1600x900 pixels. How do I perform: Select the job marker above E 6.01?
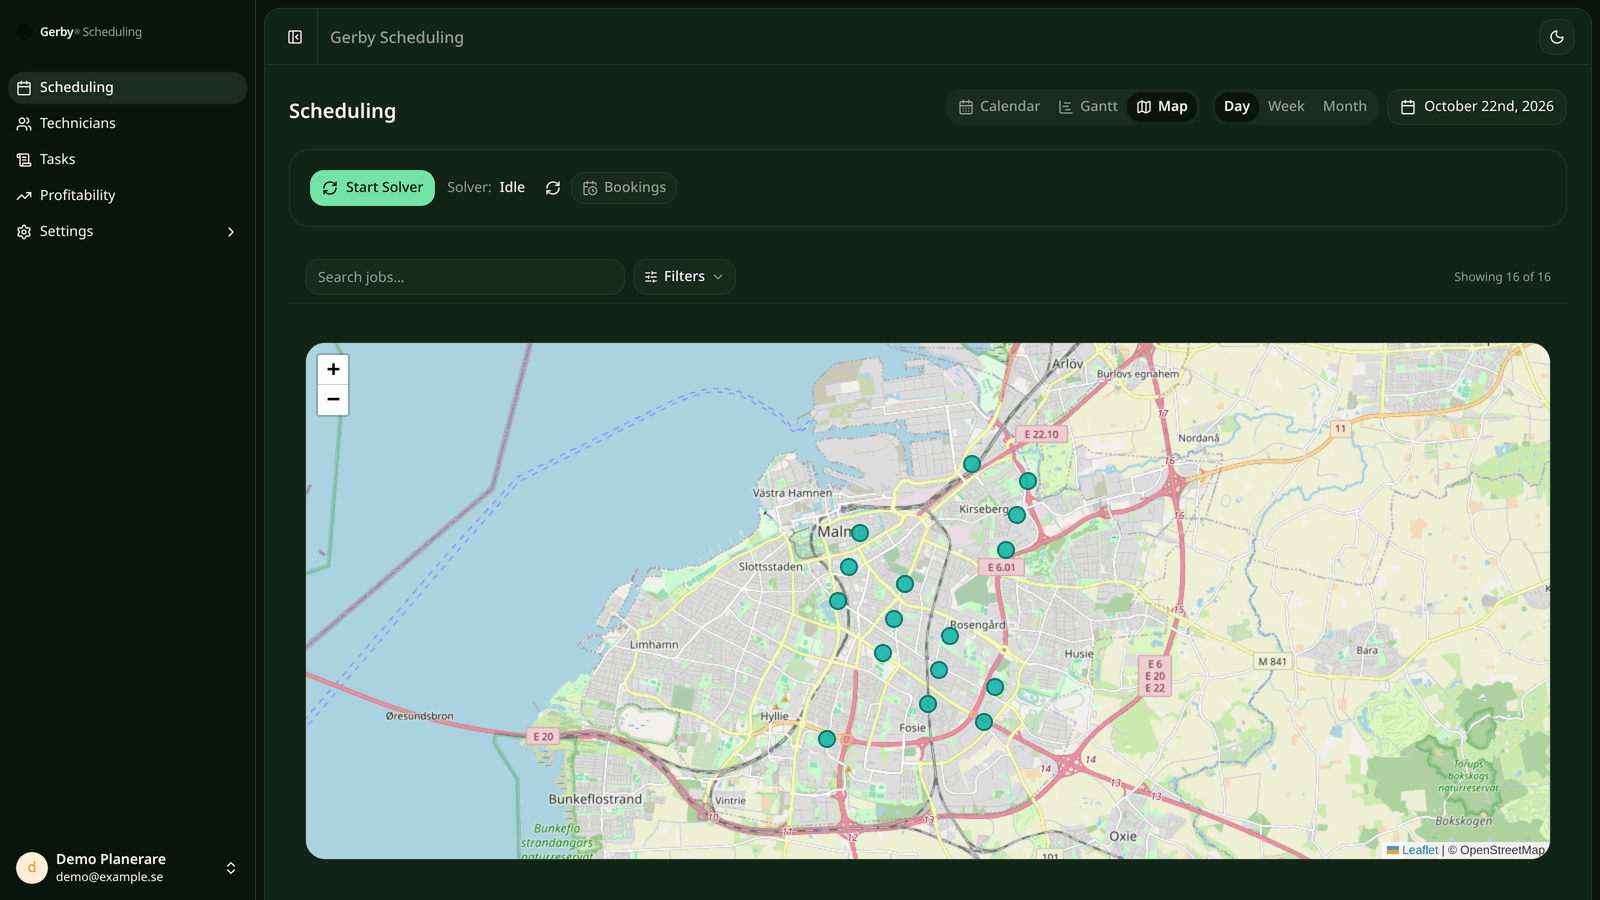1006,550
